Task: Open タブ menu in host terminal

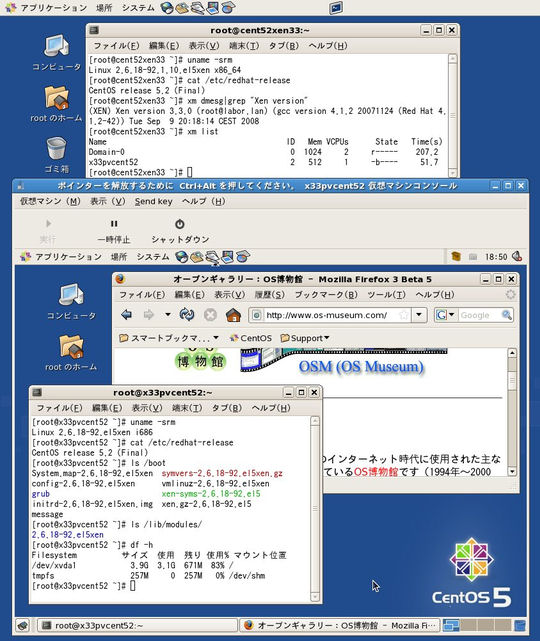Action: [284, 46]
